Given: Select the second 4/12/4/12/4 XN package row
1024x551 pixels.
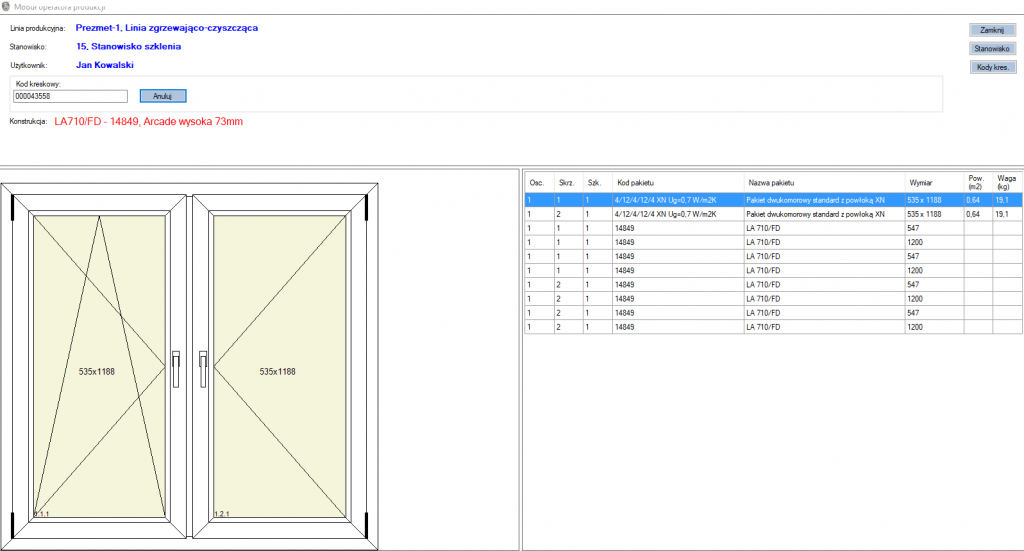Looking at the screenshot, I should pos(773,214).
